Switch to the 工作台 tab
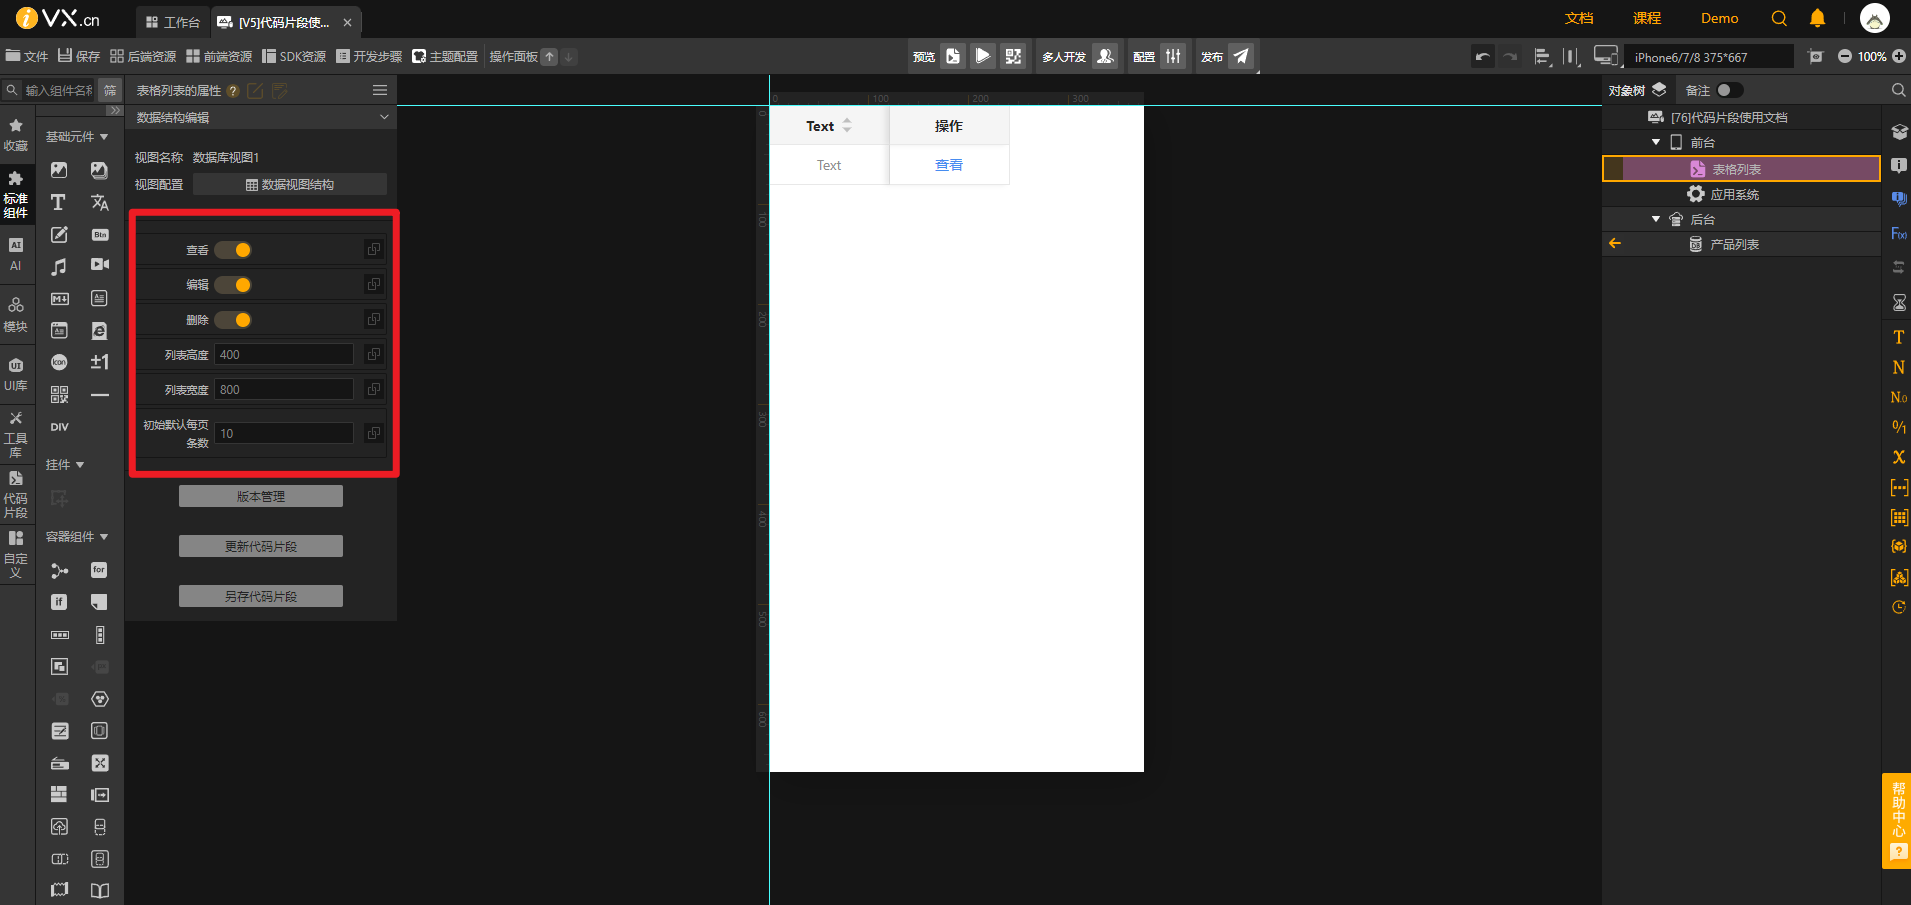Screen dimensions: 1911x905 coord(172,22)
